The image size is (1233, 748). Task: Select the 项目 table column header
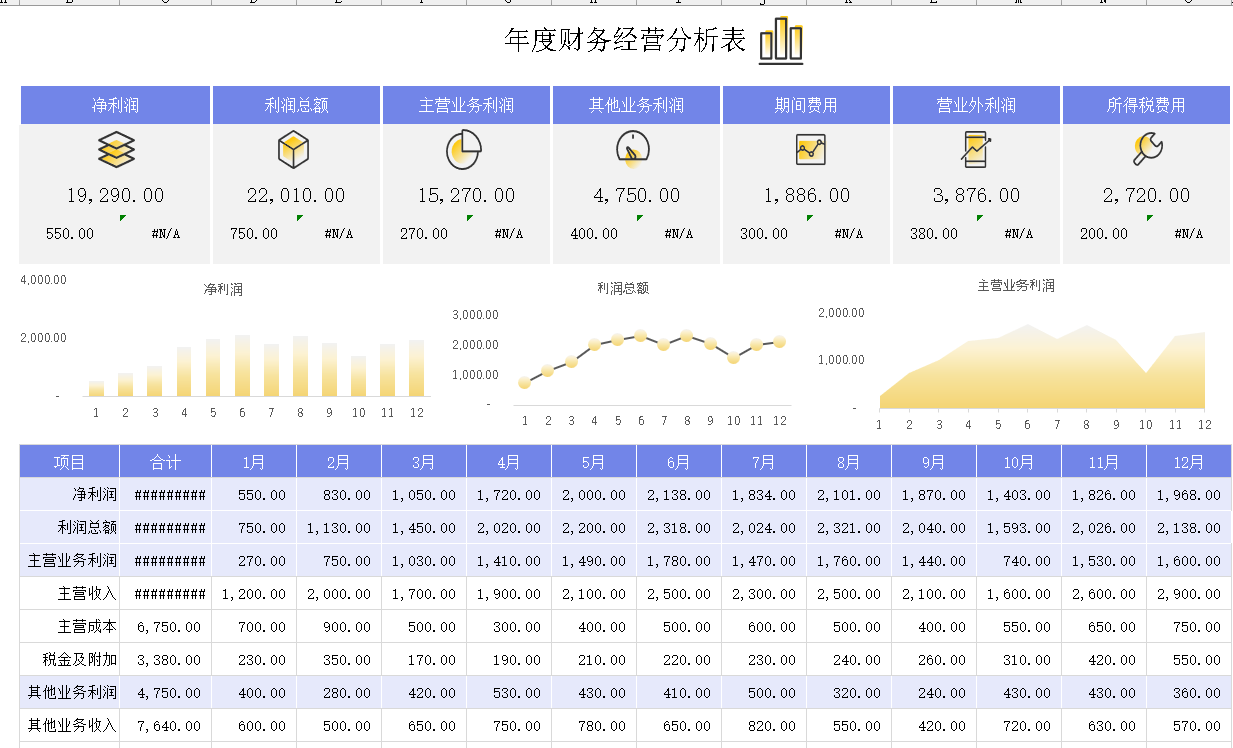pyautogui.click(x=69, y=462)
